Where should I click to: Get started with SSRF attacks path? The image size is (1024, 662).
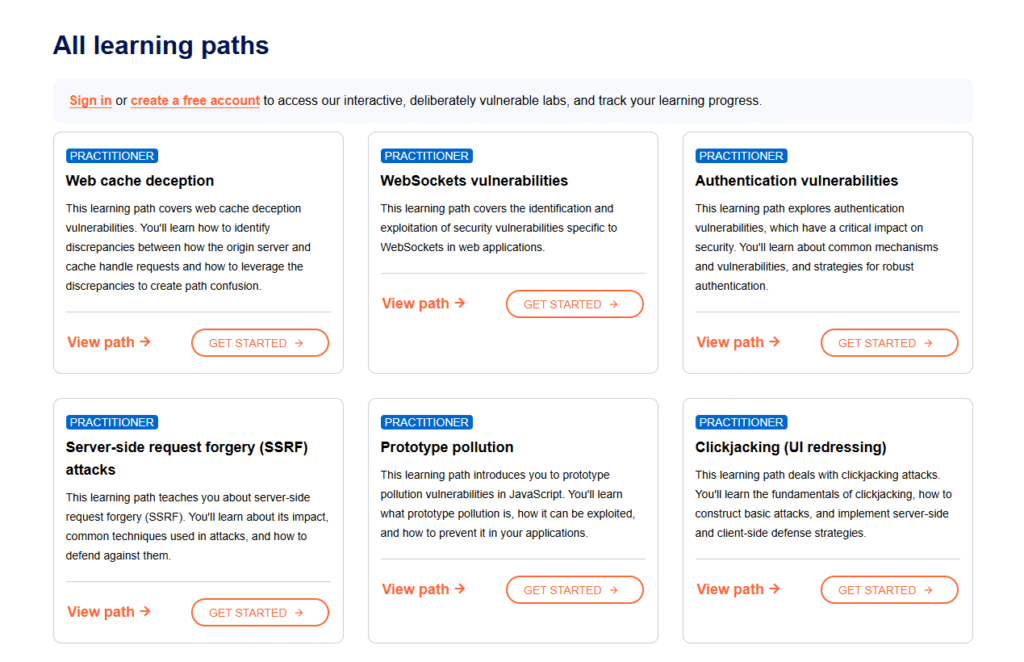pyautogui.click(x=260, y=612)
